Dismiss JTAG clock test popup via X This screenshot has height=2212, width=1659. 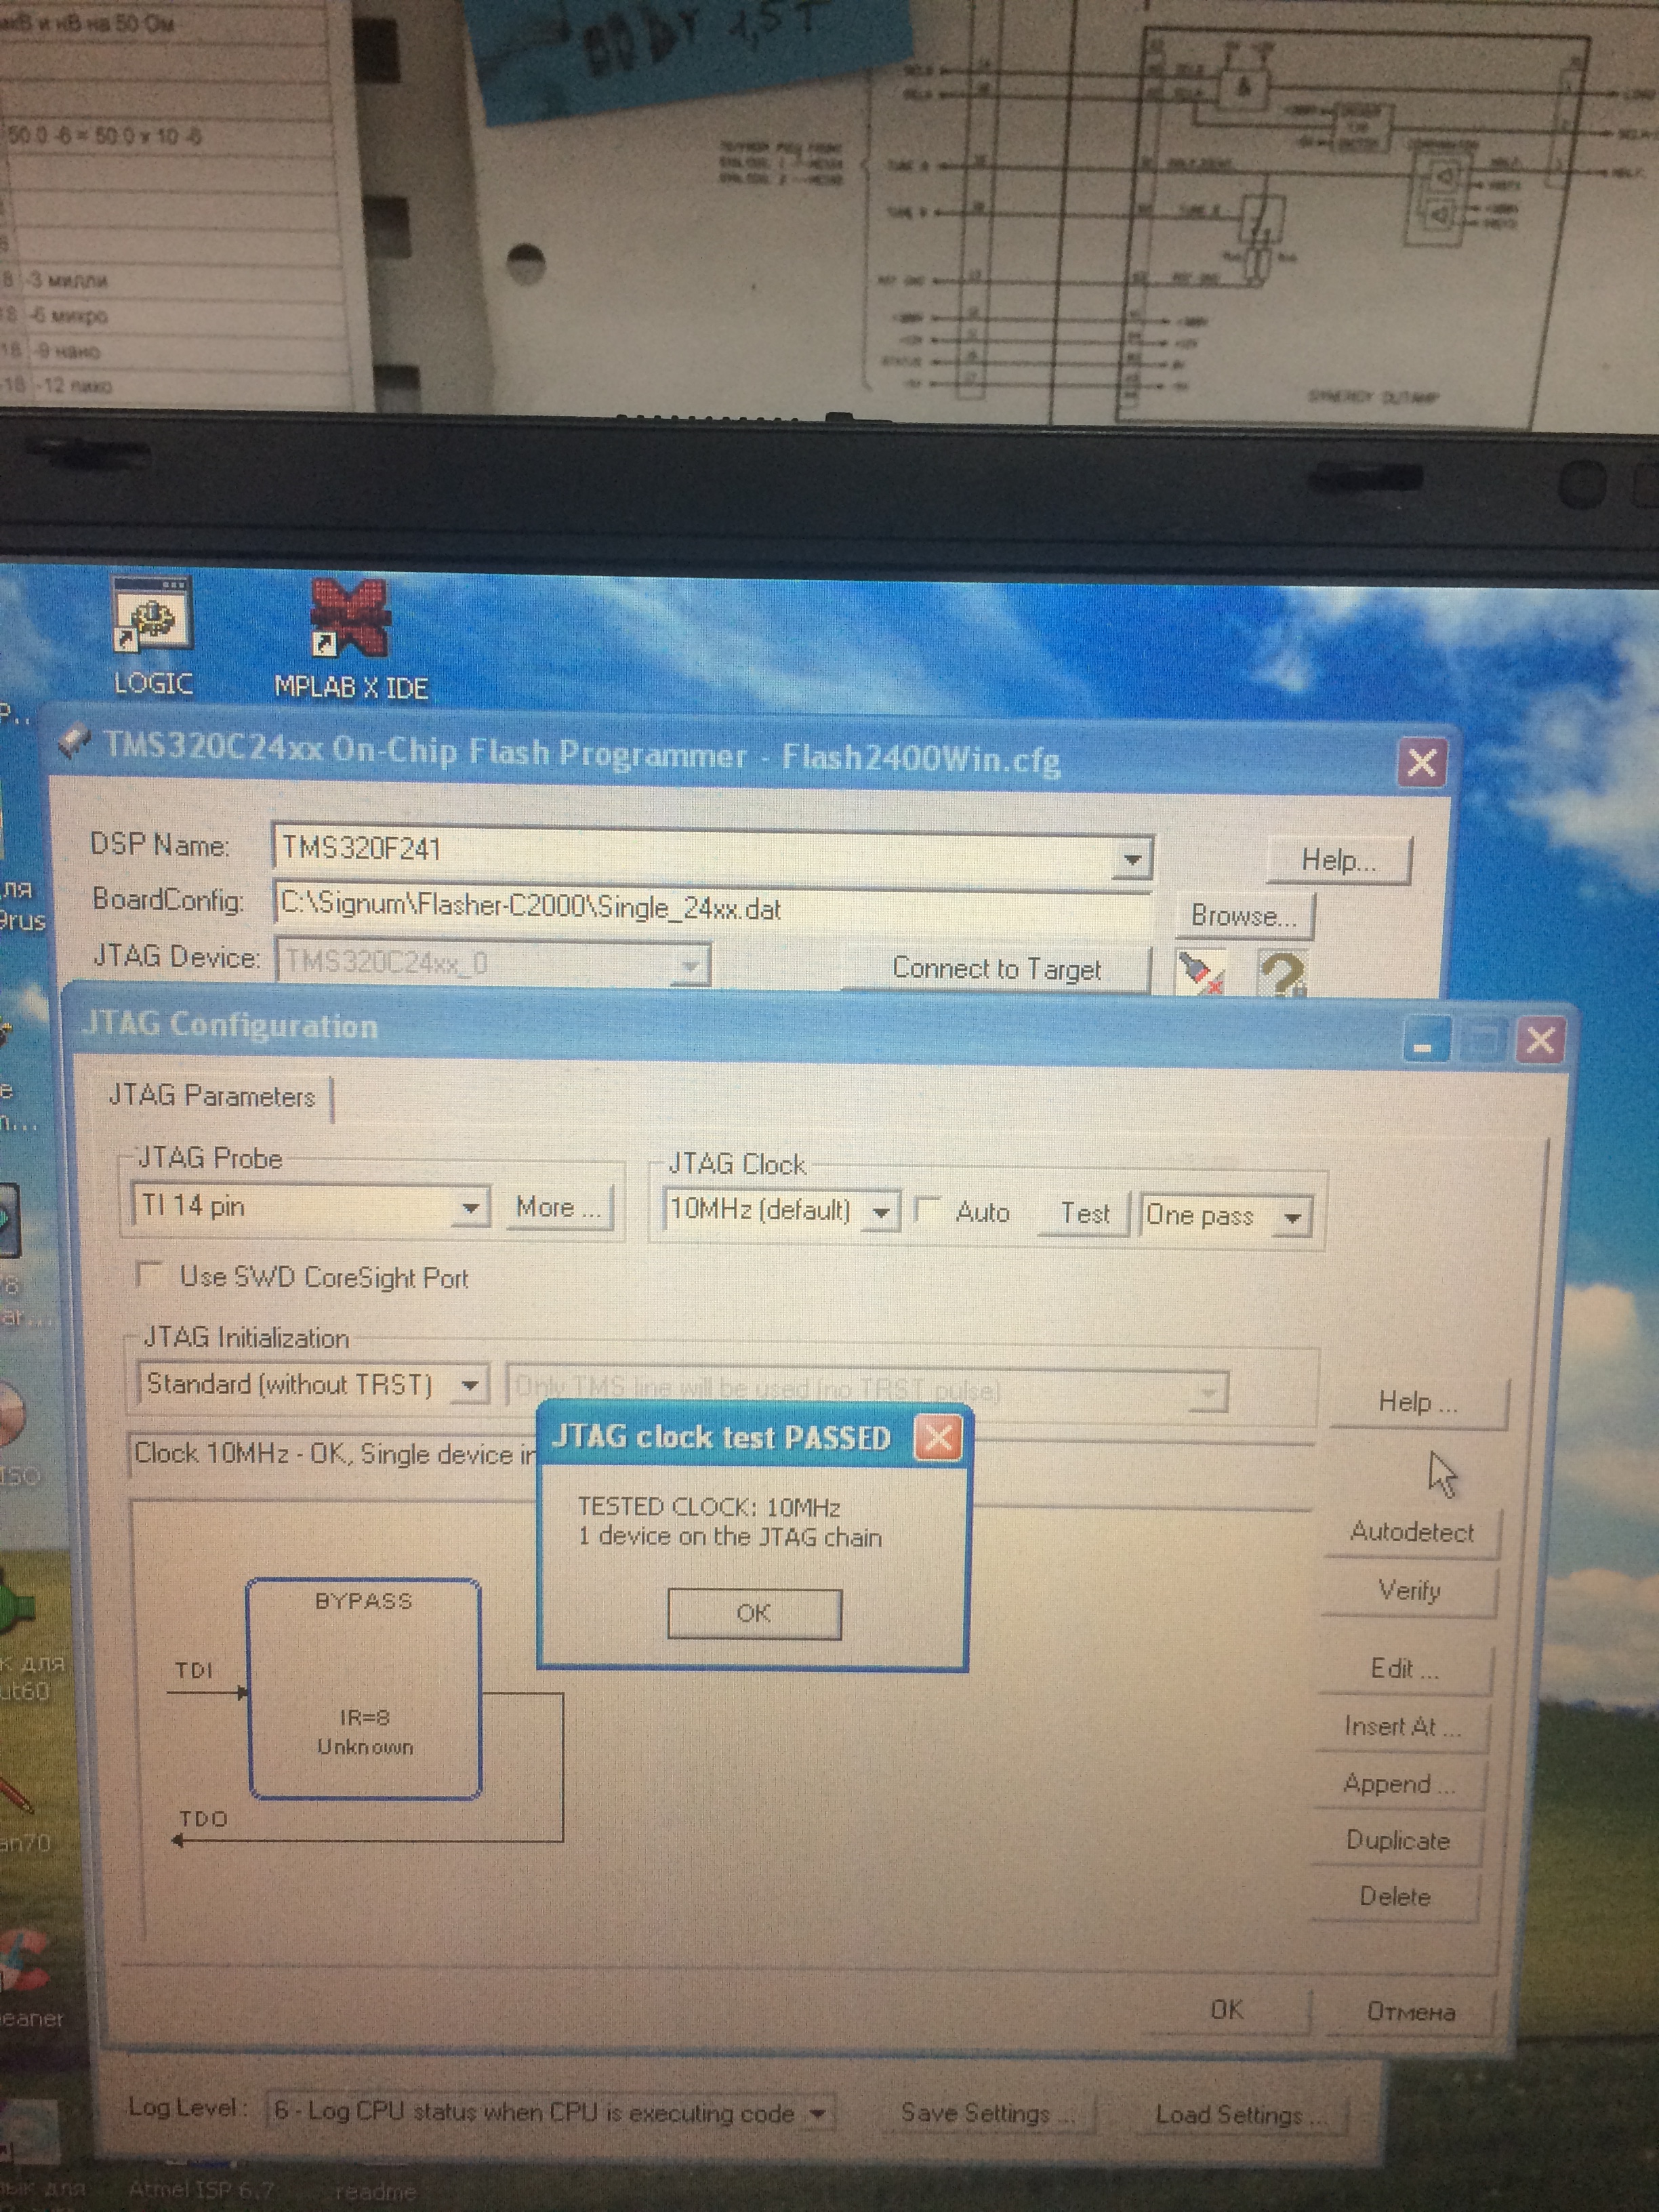[938, 1438]
